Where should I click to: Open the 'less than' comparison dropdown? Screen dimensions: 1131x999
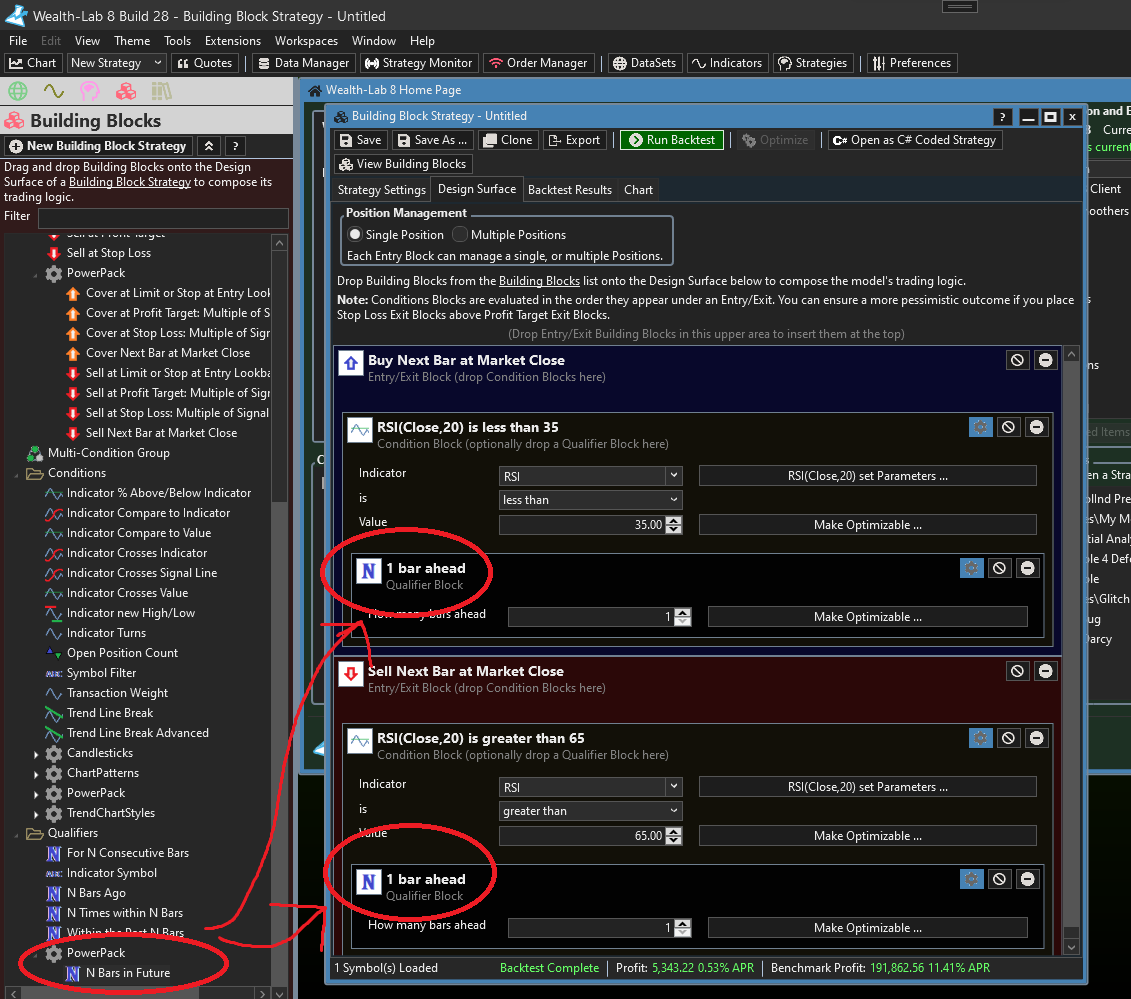tap(590, 500)
